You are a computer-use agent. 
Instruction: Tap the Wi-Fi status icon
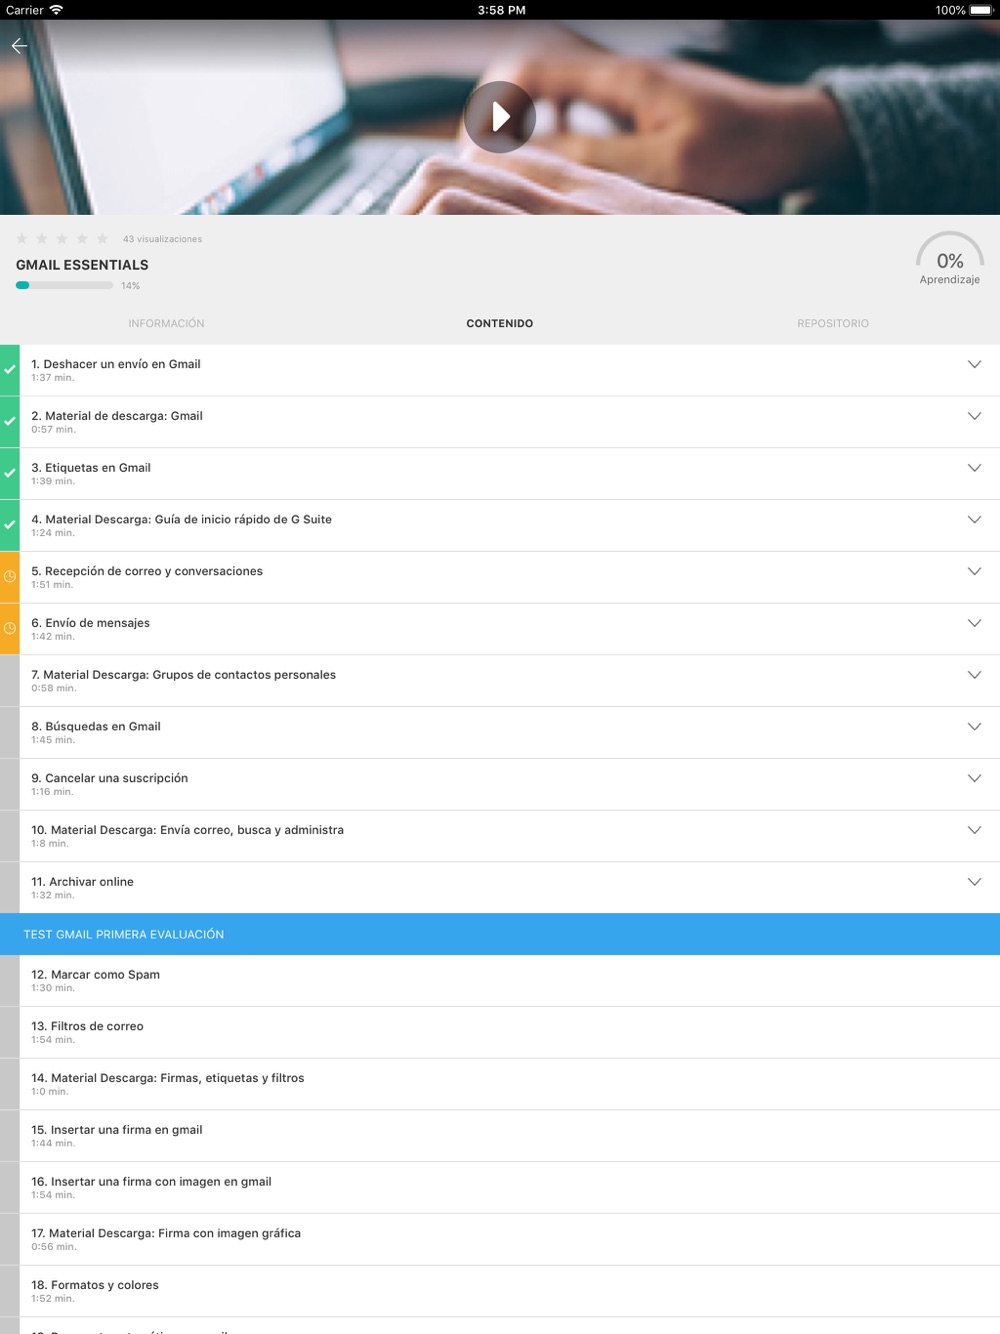coord(56,10)
